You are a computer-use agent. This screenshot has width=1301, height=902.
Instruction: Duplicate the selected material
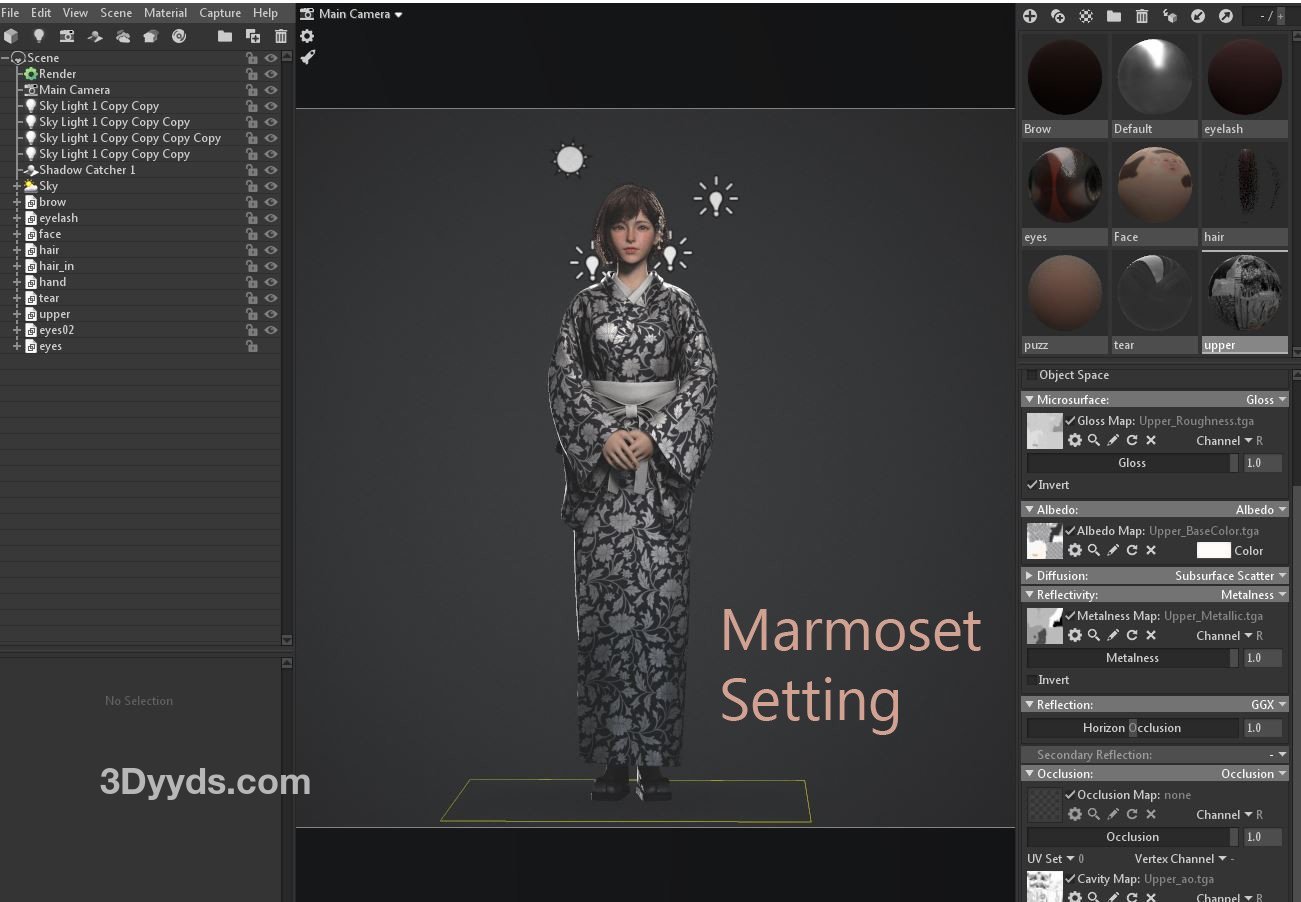coord(1058,16)
